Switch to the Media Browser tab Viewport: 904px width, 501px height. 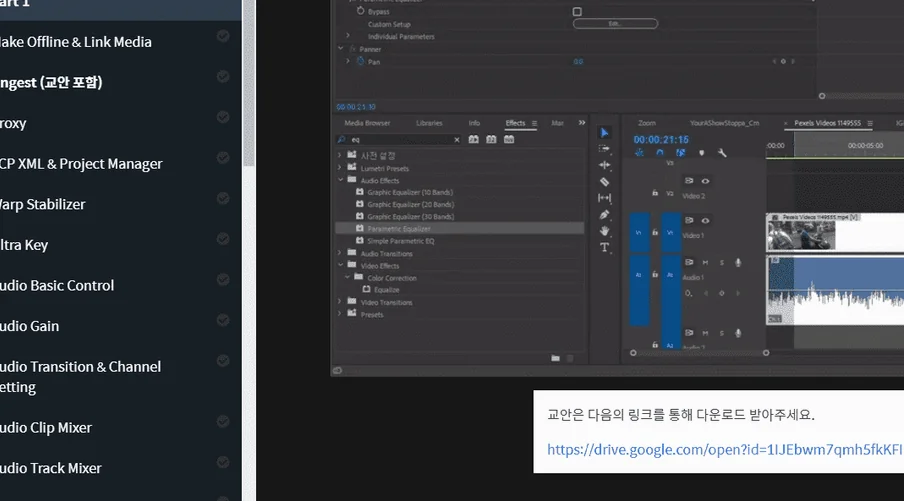click(367, 123)
